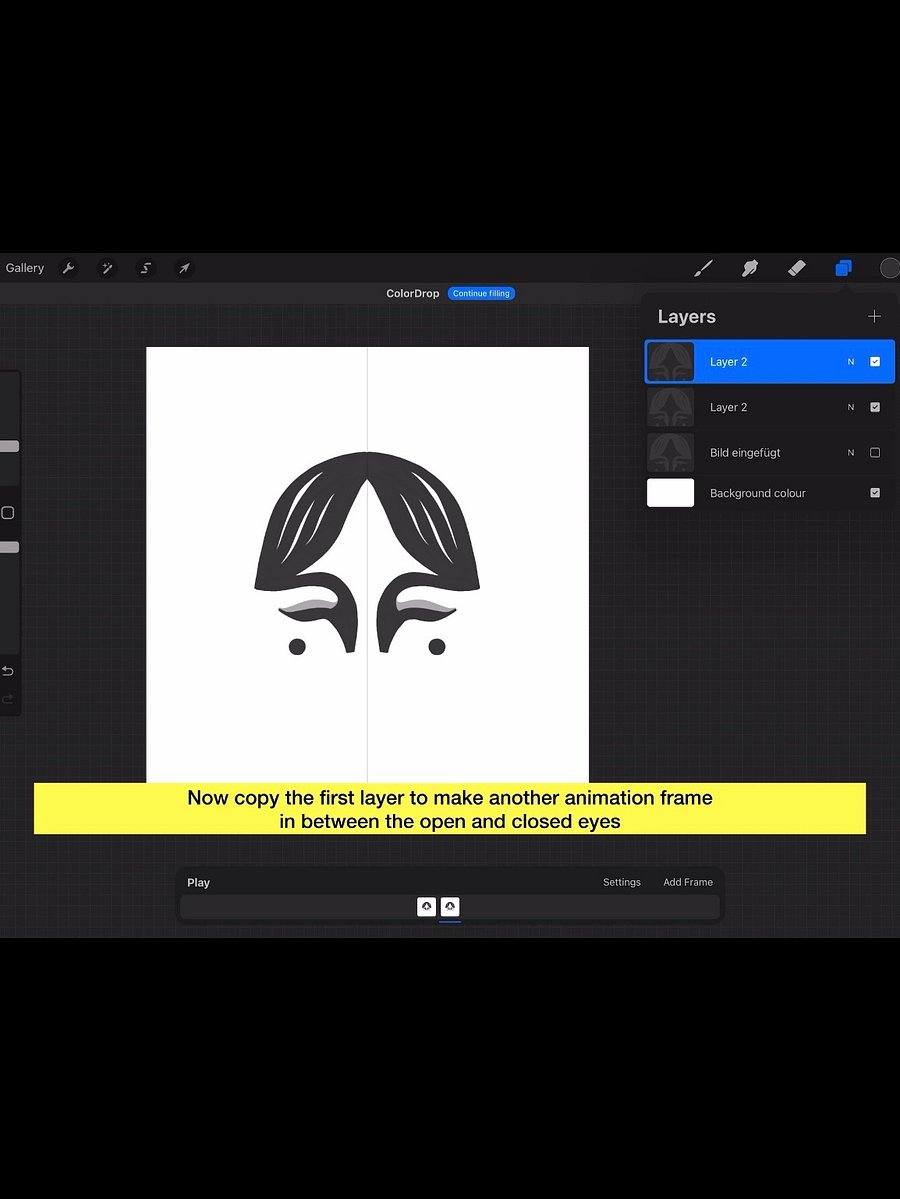Open the Actions wrench menu
The width and height of the screenshot is (900, 1199).
tap(68, 268)
